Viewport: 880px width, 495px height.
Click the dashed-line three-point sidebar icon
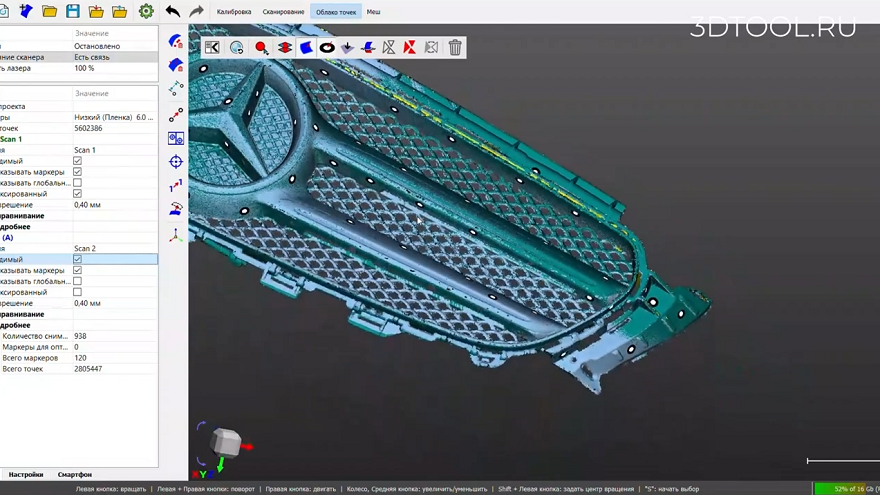point(176,89)
